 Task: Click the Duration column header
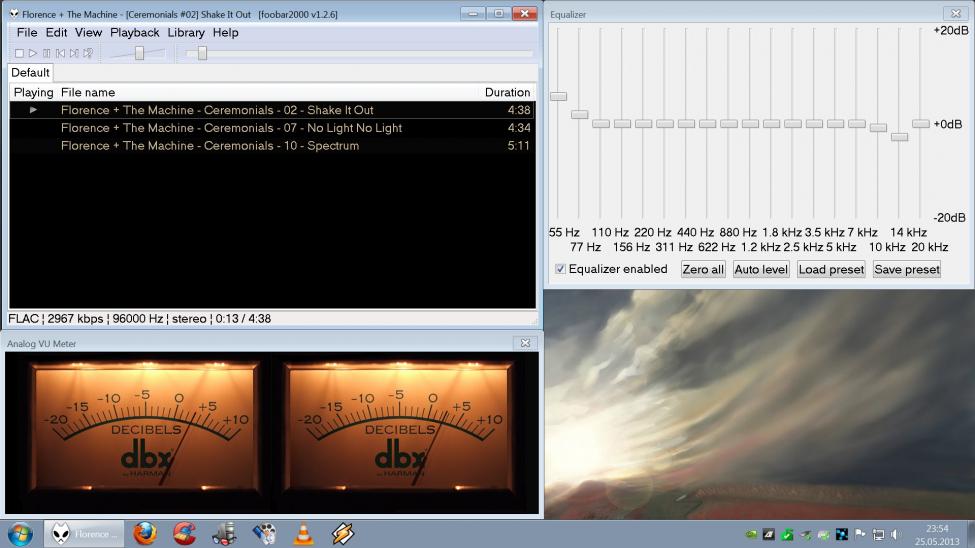507,92
